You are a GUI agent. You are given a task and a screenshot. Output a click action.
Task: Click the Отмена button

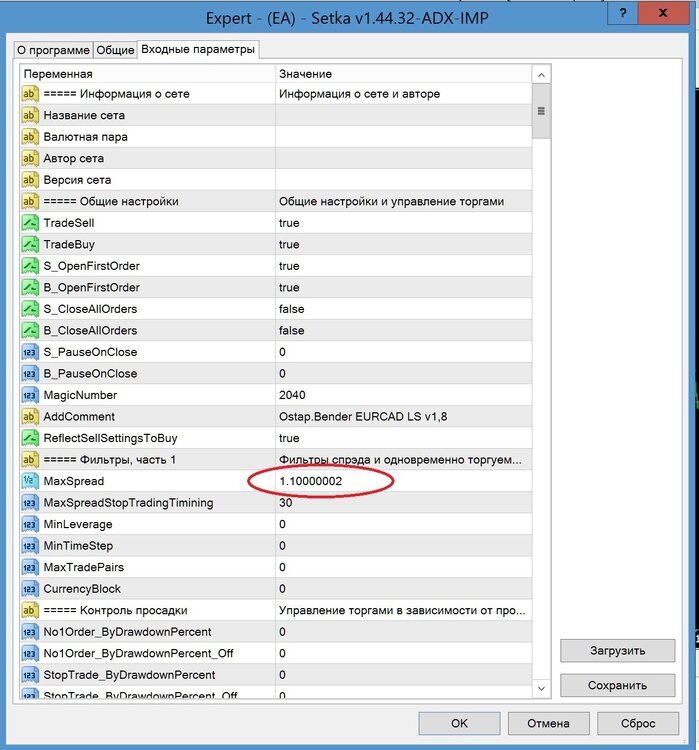548,723
